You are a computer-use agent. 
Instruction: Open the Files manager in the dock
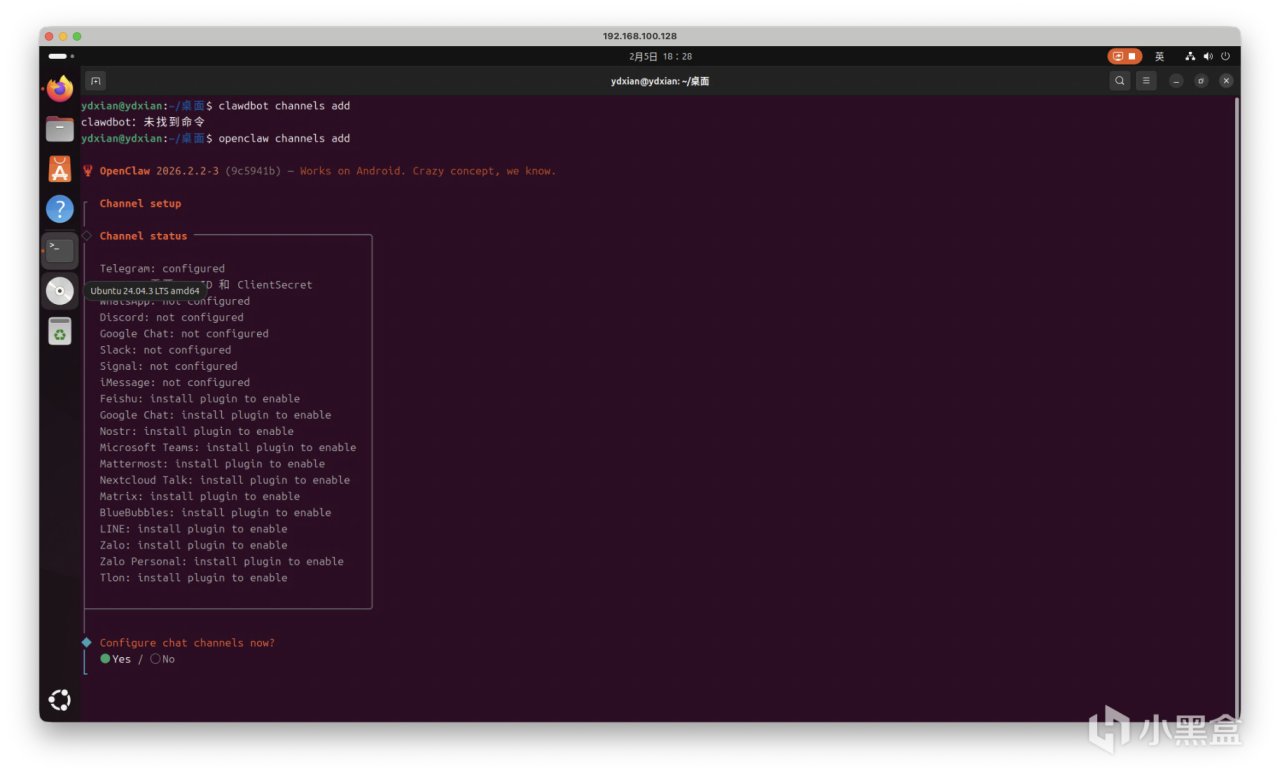(60, 129)
